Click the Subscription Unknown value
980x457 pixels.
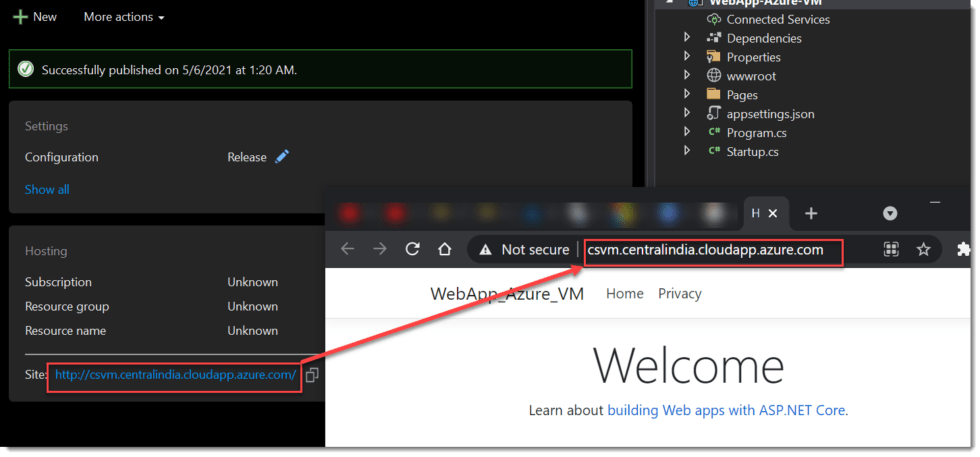pyautogui.click(x=252, y=282)
